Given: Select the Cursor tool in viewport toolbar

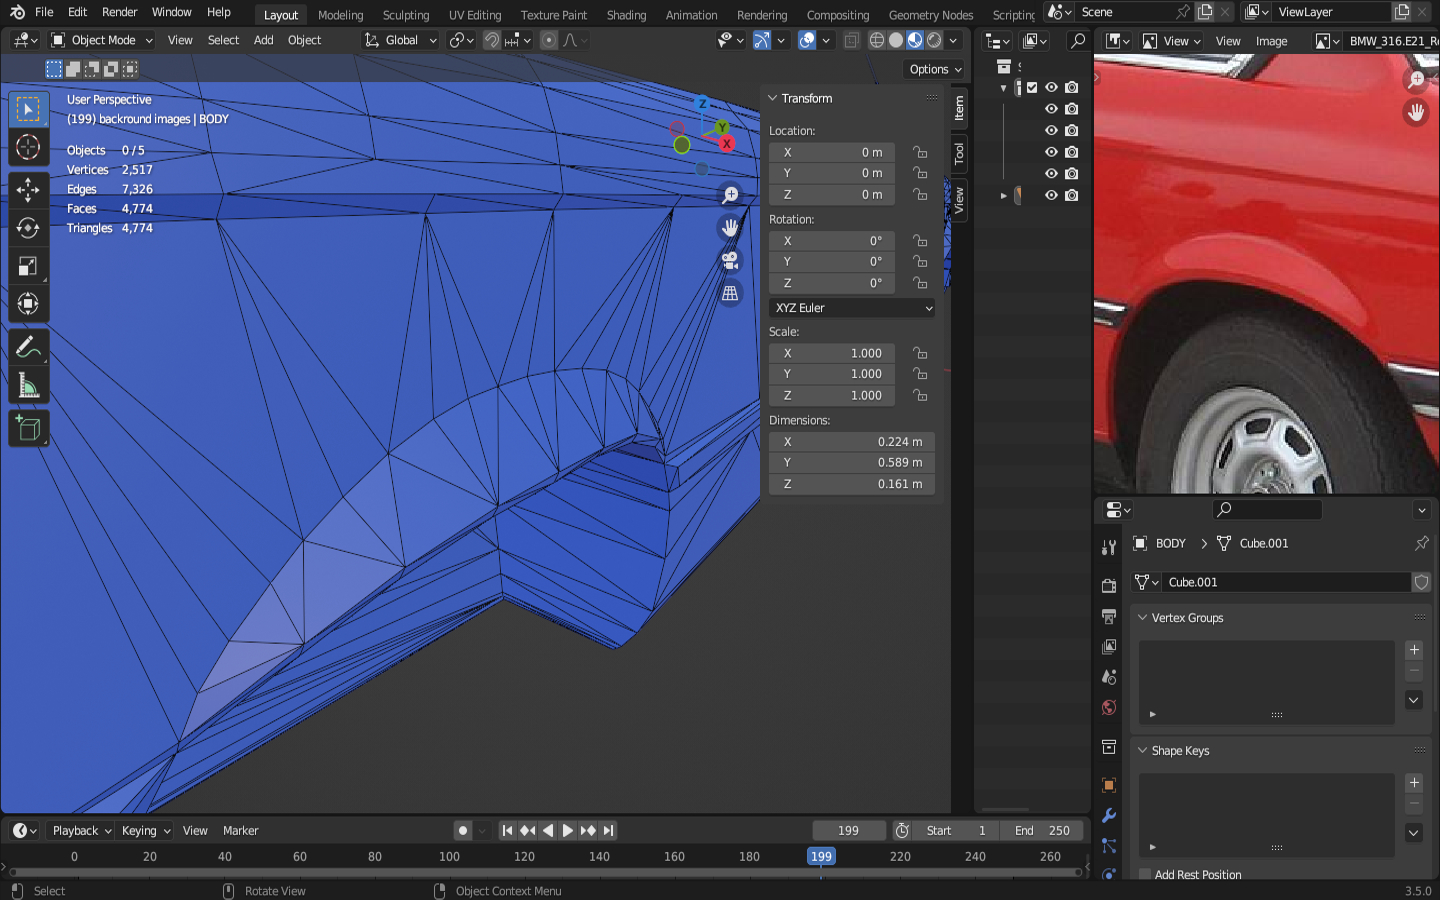Looking at the screenshot, I should (28, 147).
